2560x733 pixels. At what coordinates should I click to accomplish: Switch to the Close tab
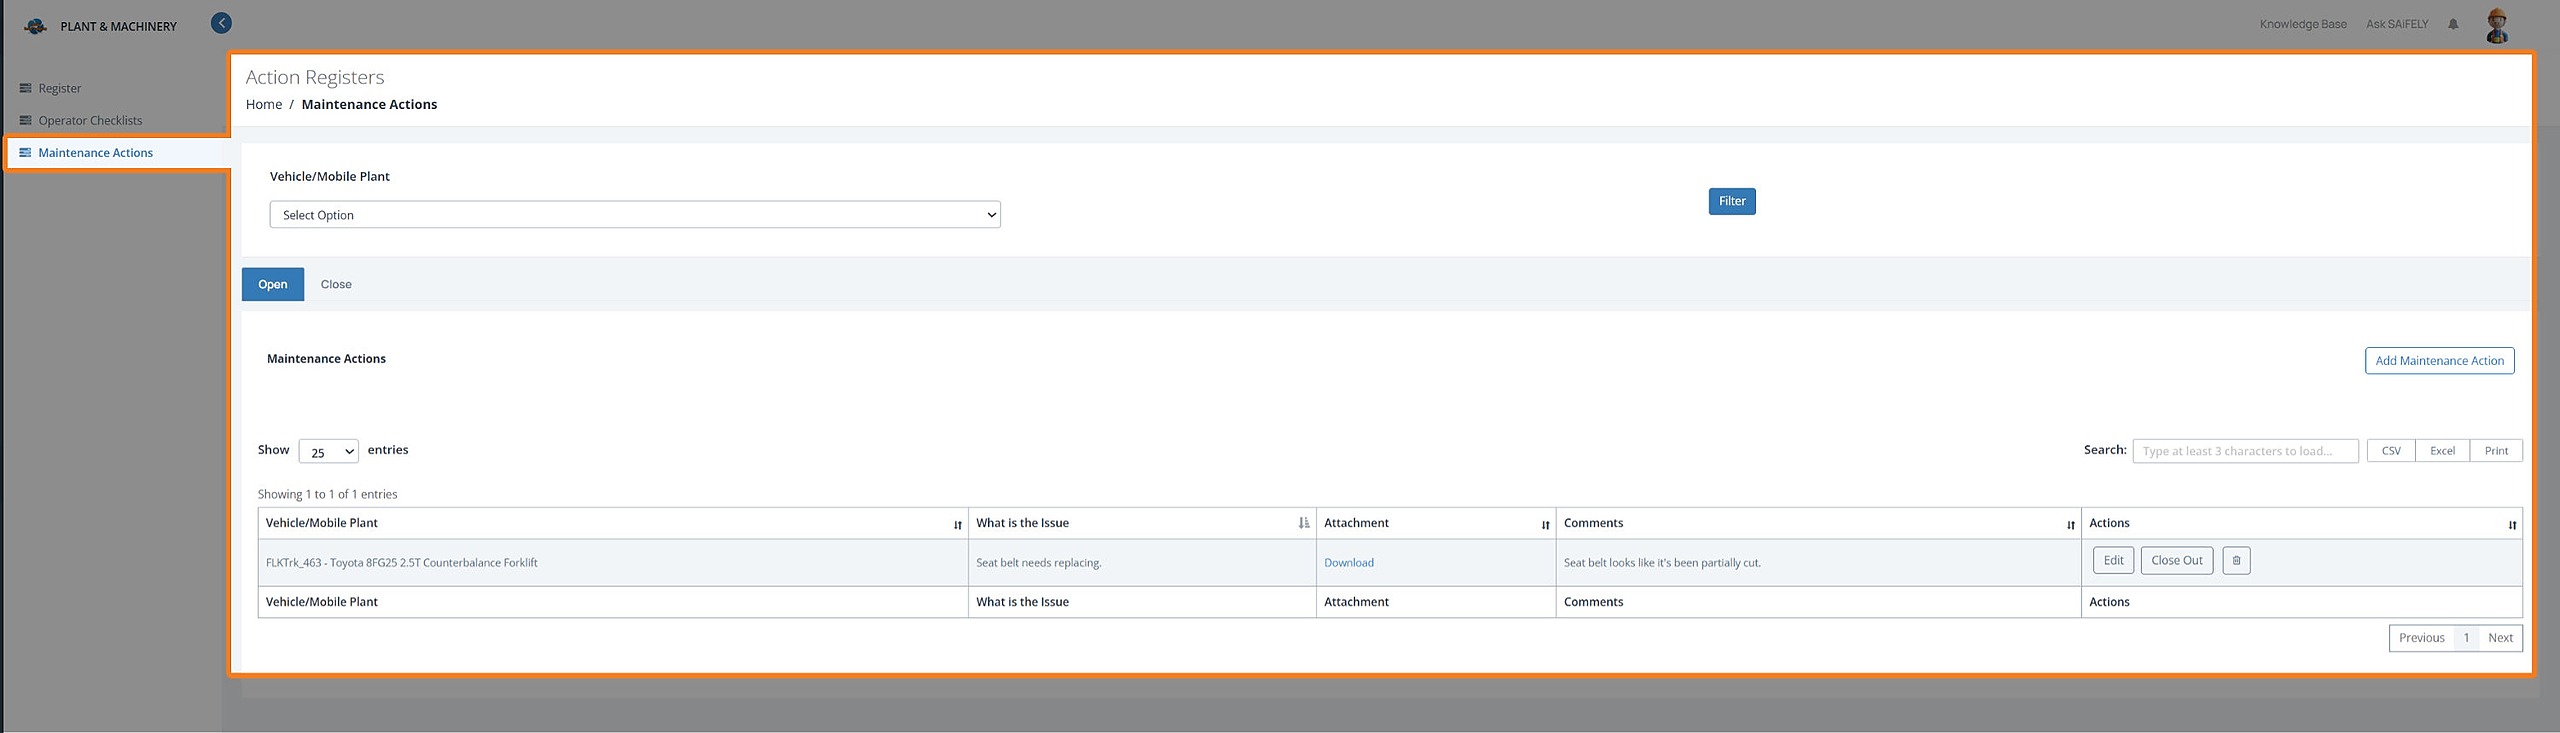coord(336,284)
